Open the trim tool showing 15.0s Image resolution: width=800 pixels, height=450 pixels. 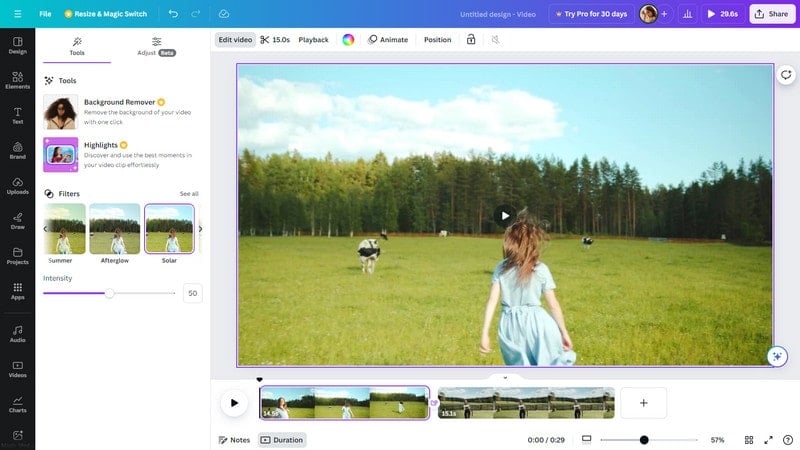click(275, 40)
